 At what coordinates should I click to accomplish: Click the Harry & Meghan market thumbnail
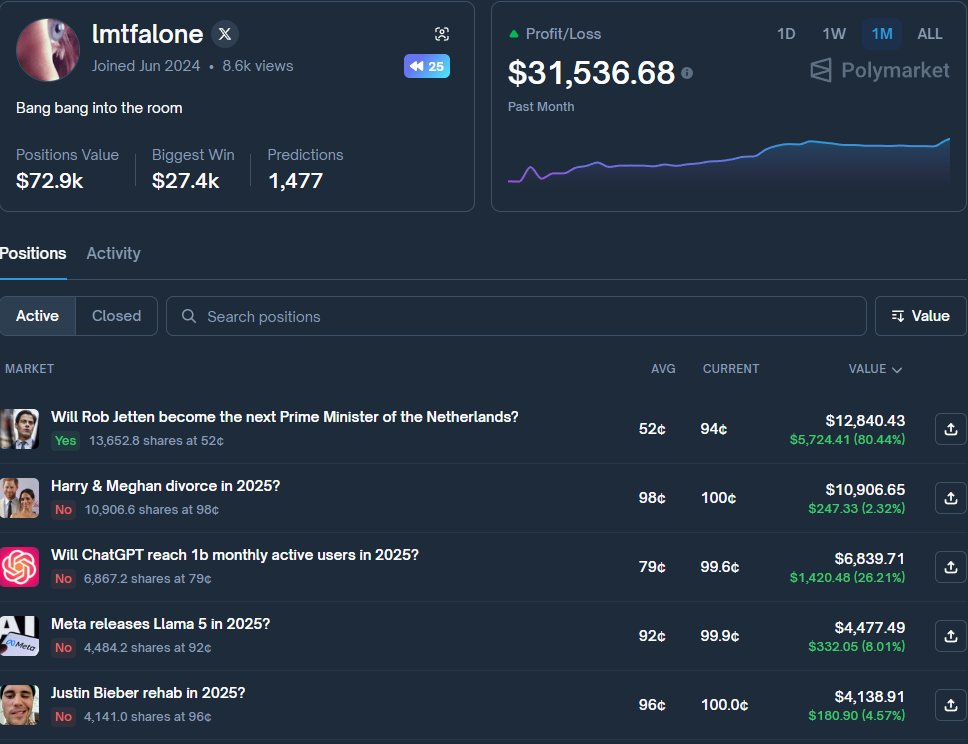point(19,498)
